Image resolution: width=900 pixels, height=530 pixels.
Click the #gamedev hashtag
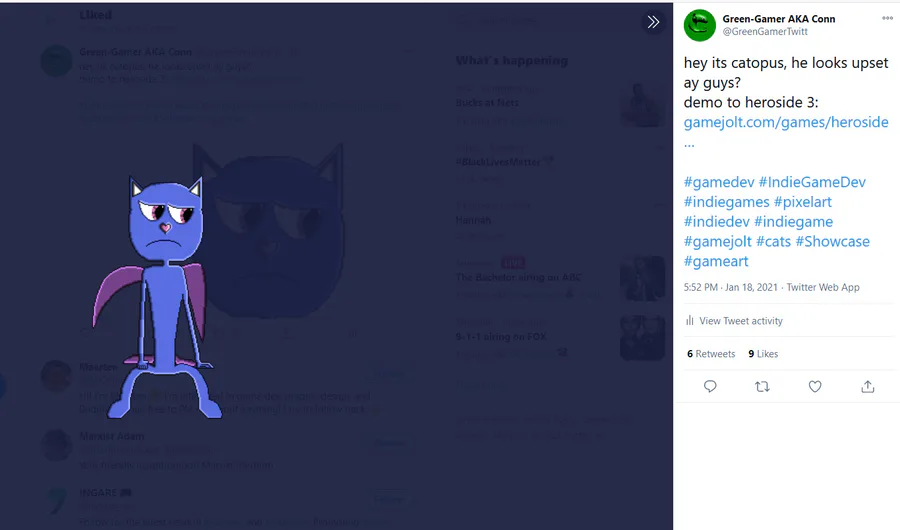coord(719,182)
